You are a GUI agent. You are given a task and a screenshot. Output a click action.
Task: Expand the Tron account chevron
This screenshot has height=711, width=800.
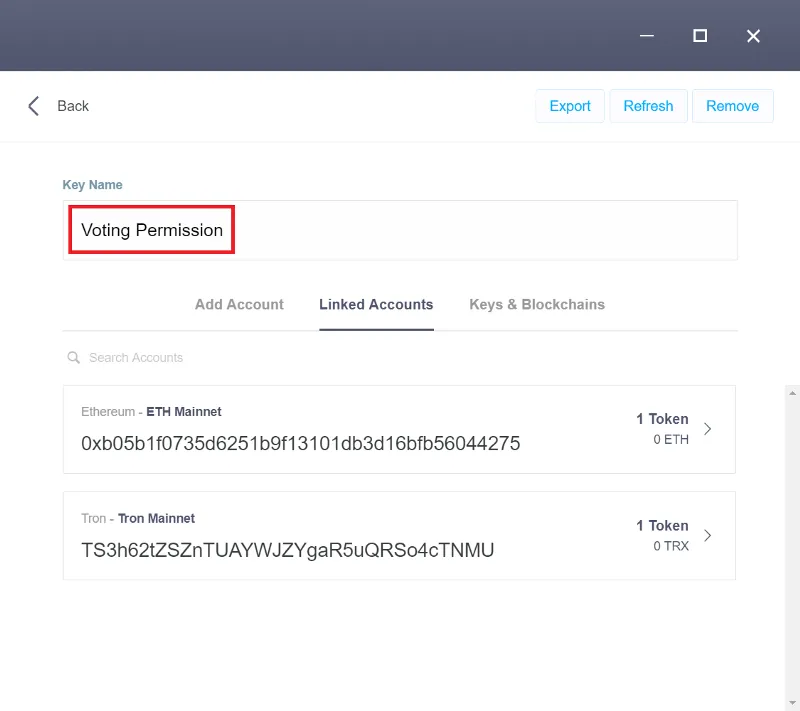tap(708, 536)
